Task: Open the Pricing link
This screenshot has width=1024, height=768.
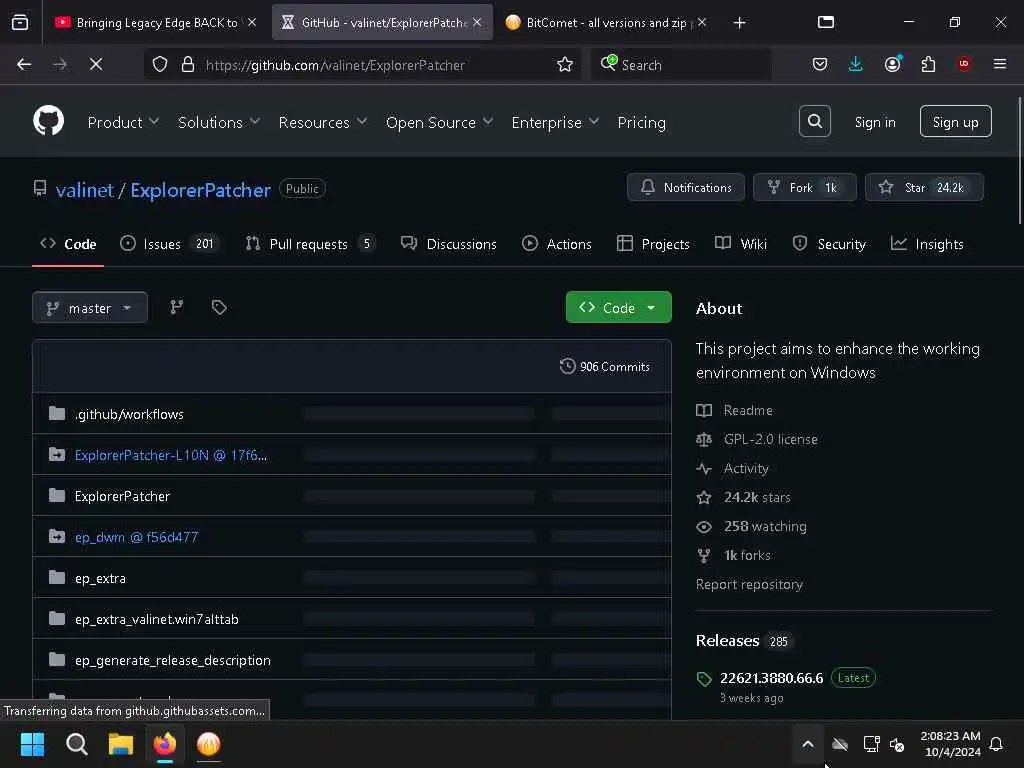Action: (x=641, y=122)
